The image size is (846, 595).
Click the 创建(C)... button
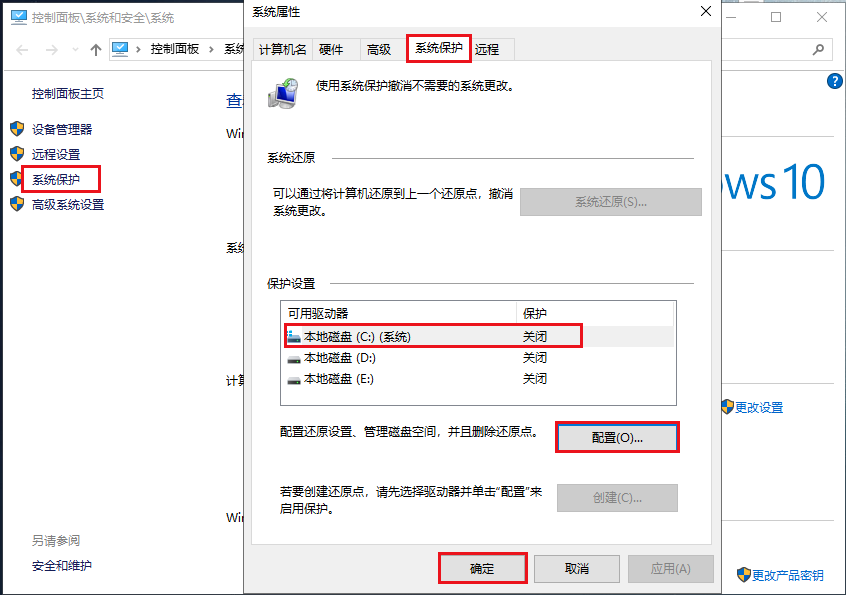pos(617,497)
